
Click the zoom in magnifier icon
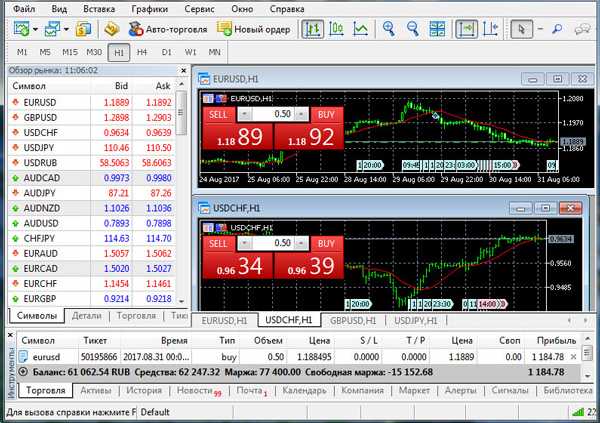[389, 29]
